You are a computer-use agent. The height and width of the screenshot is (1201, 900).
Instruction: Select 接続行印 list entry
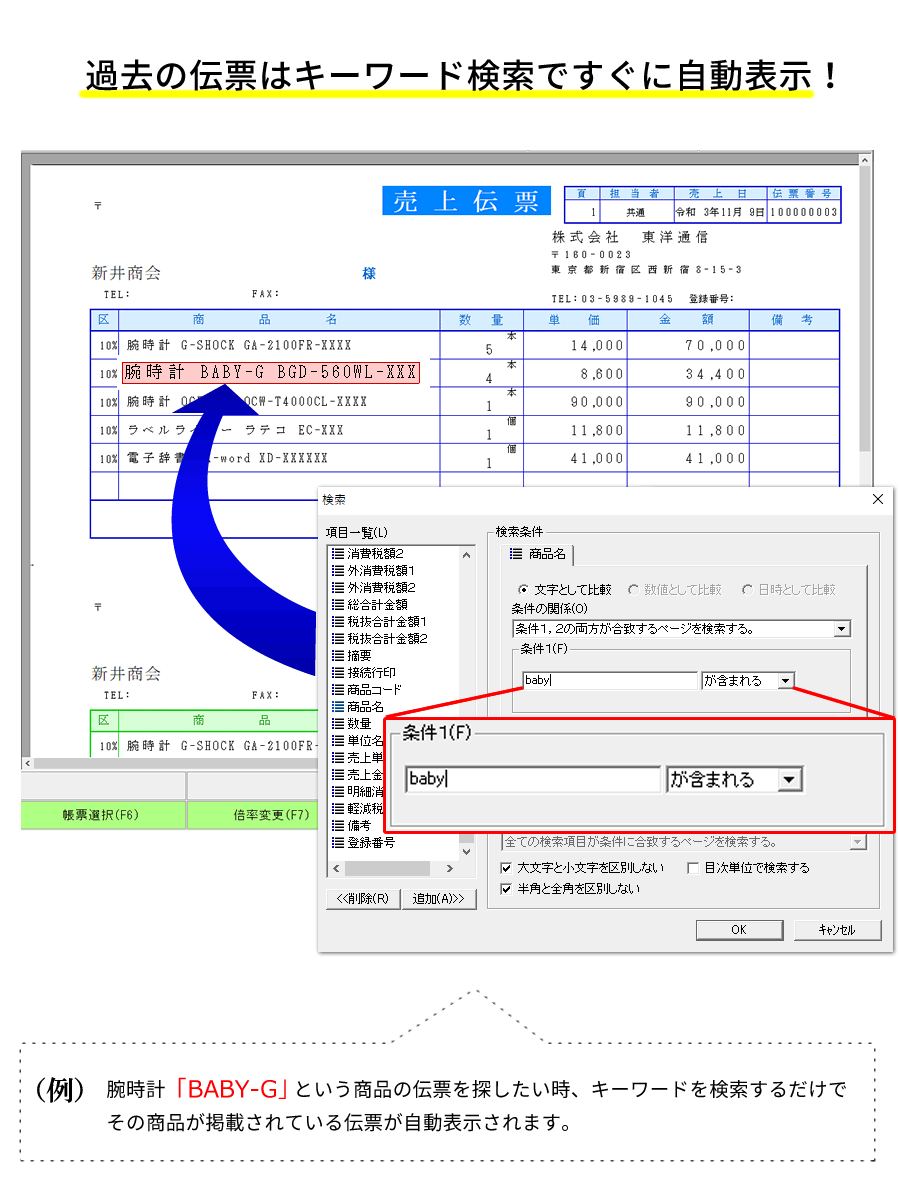[x=370, y=672]
